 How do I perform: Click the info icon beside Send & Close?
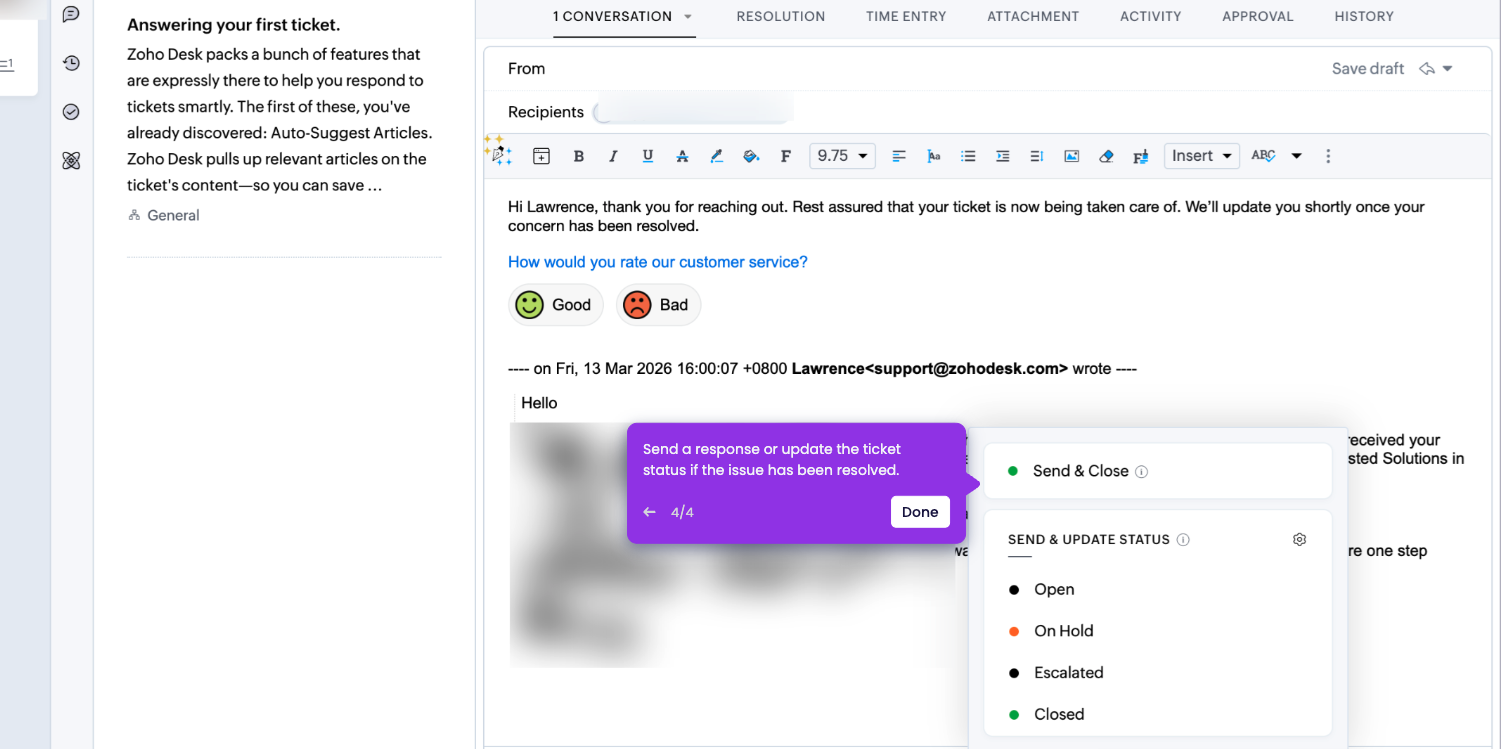pyautogui.click(x=1142, y=472)
